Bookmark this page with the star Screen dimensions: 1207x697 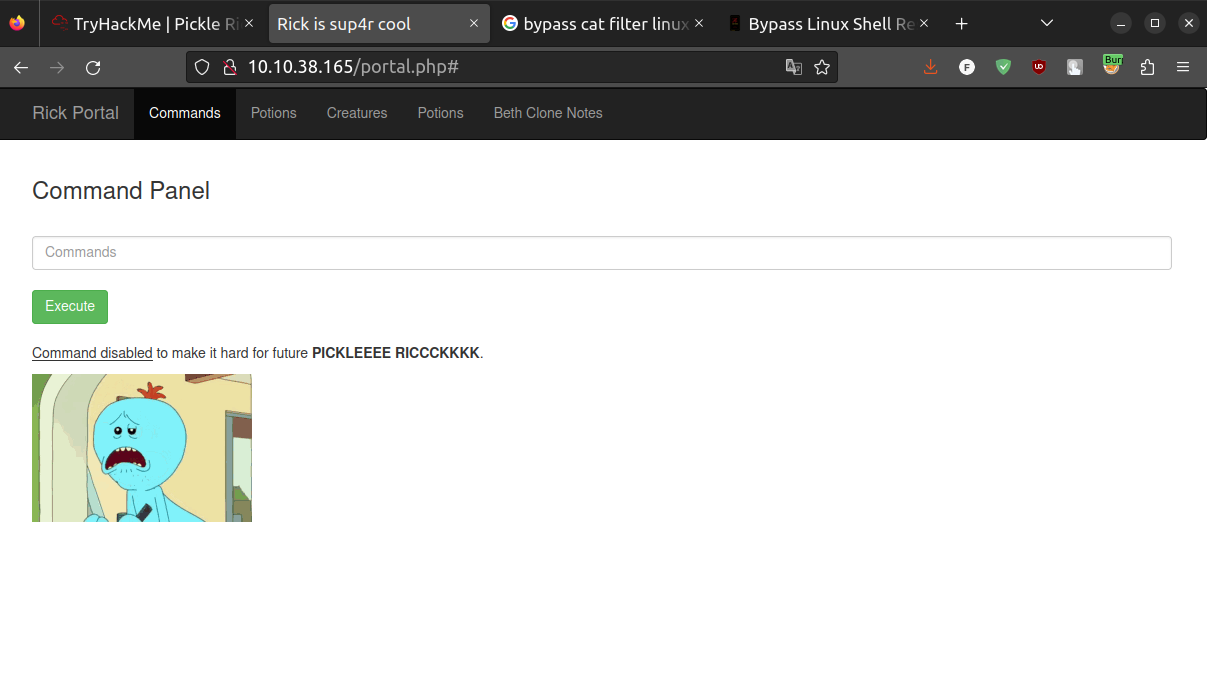[x=822, y=67]
